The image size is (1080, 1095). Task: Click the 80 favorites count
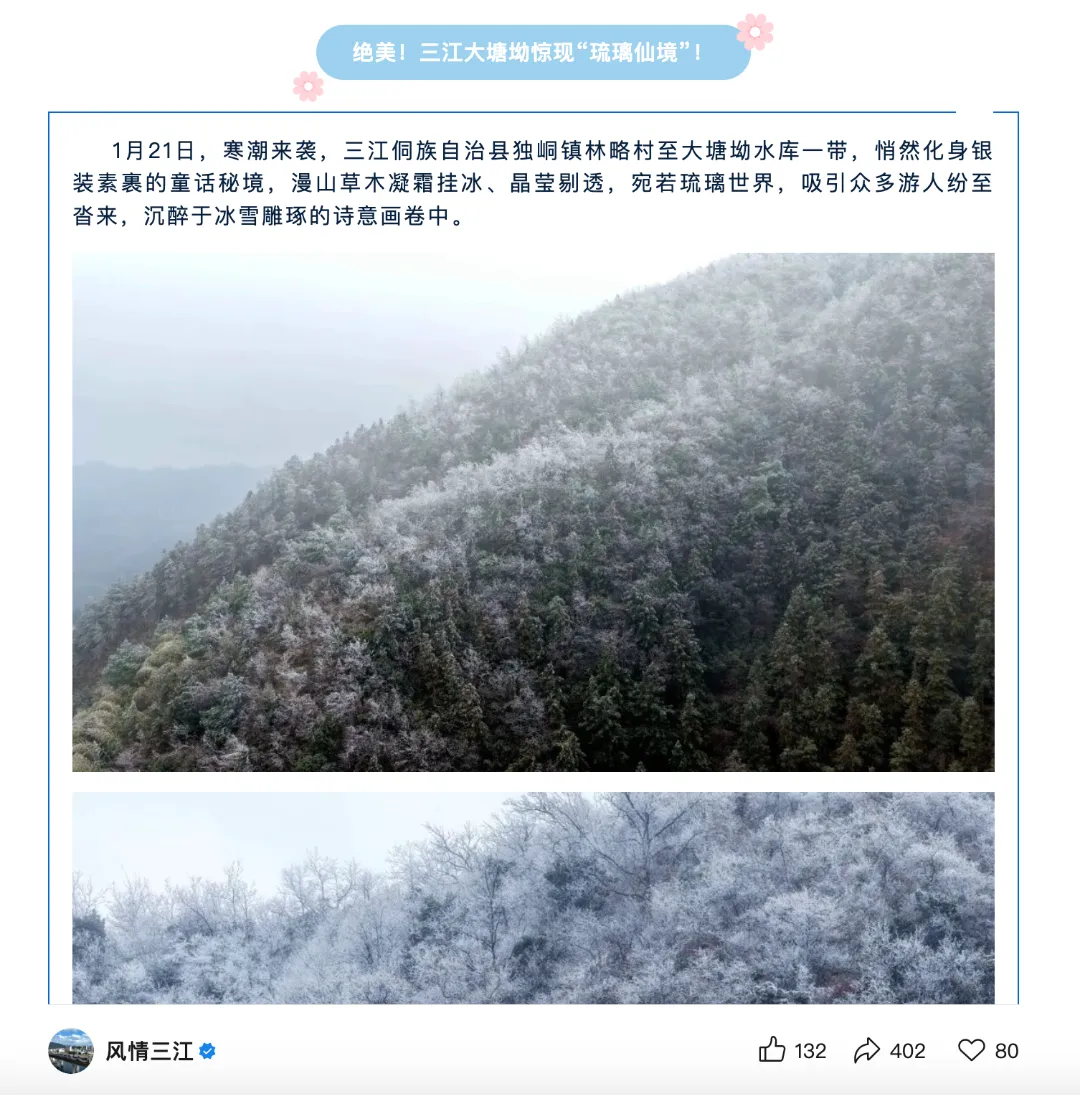[x=1006, y=1051]
